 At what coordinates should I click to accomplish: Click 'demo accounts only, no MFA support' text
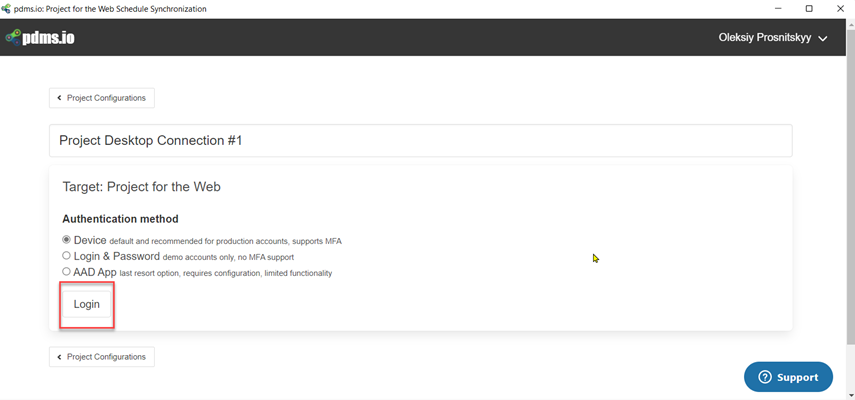pyautogui.click(x=228, y=257)
